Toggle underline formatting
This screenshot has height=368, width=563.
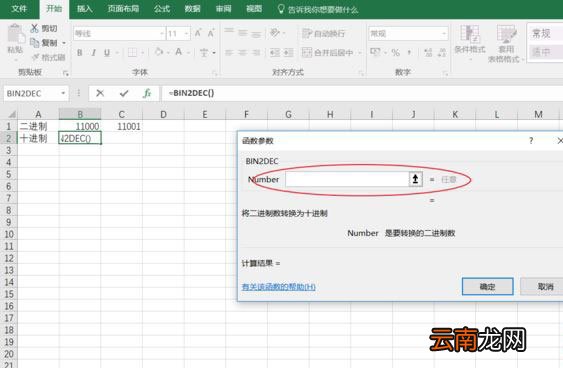pos(107,53)
